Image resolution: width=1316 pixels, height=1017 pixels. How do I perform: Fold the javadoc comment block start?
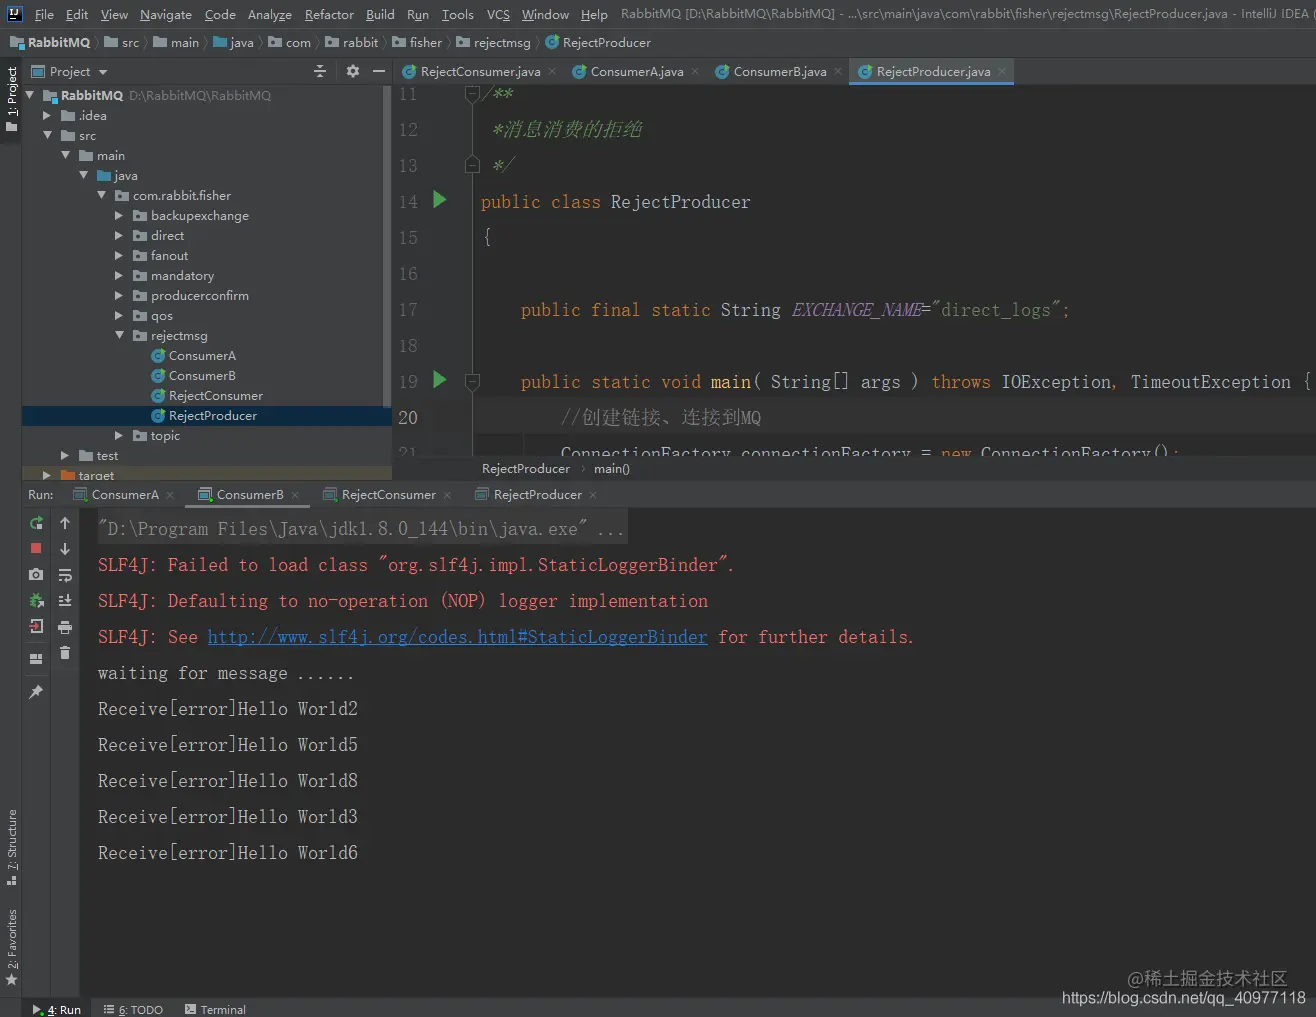pyautogui.click(x=472, y=94)
